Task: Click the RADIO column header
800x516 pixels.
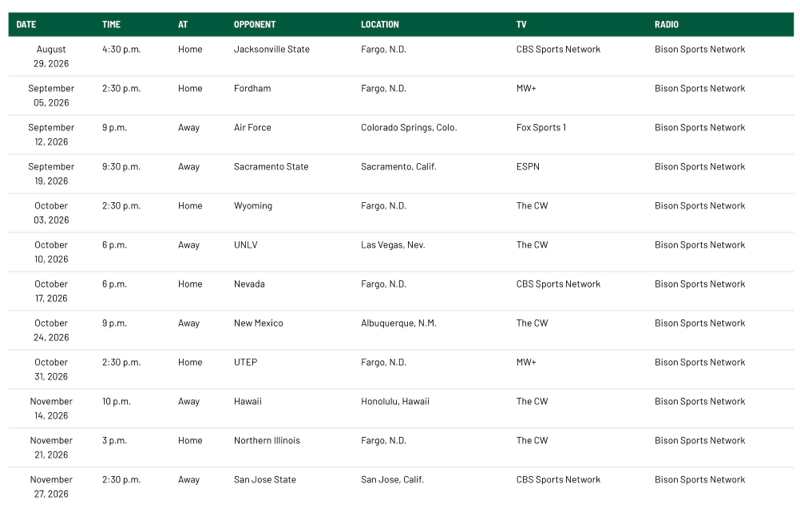Action: point(666,24)
